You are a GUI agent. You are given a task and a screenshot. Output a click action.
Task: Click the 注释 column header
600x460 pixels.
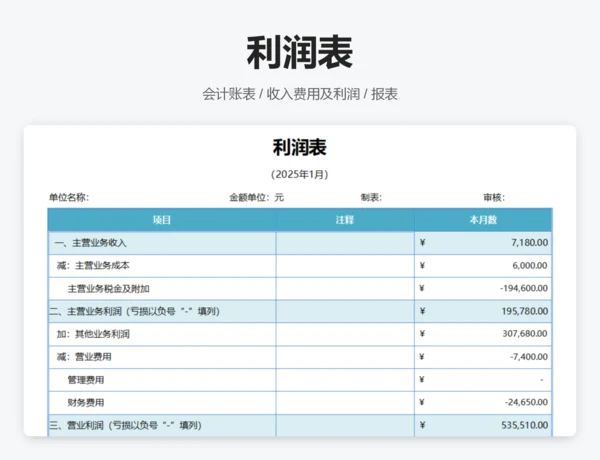click(x=345, y=220)
